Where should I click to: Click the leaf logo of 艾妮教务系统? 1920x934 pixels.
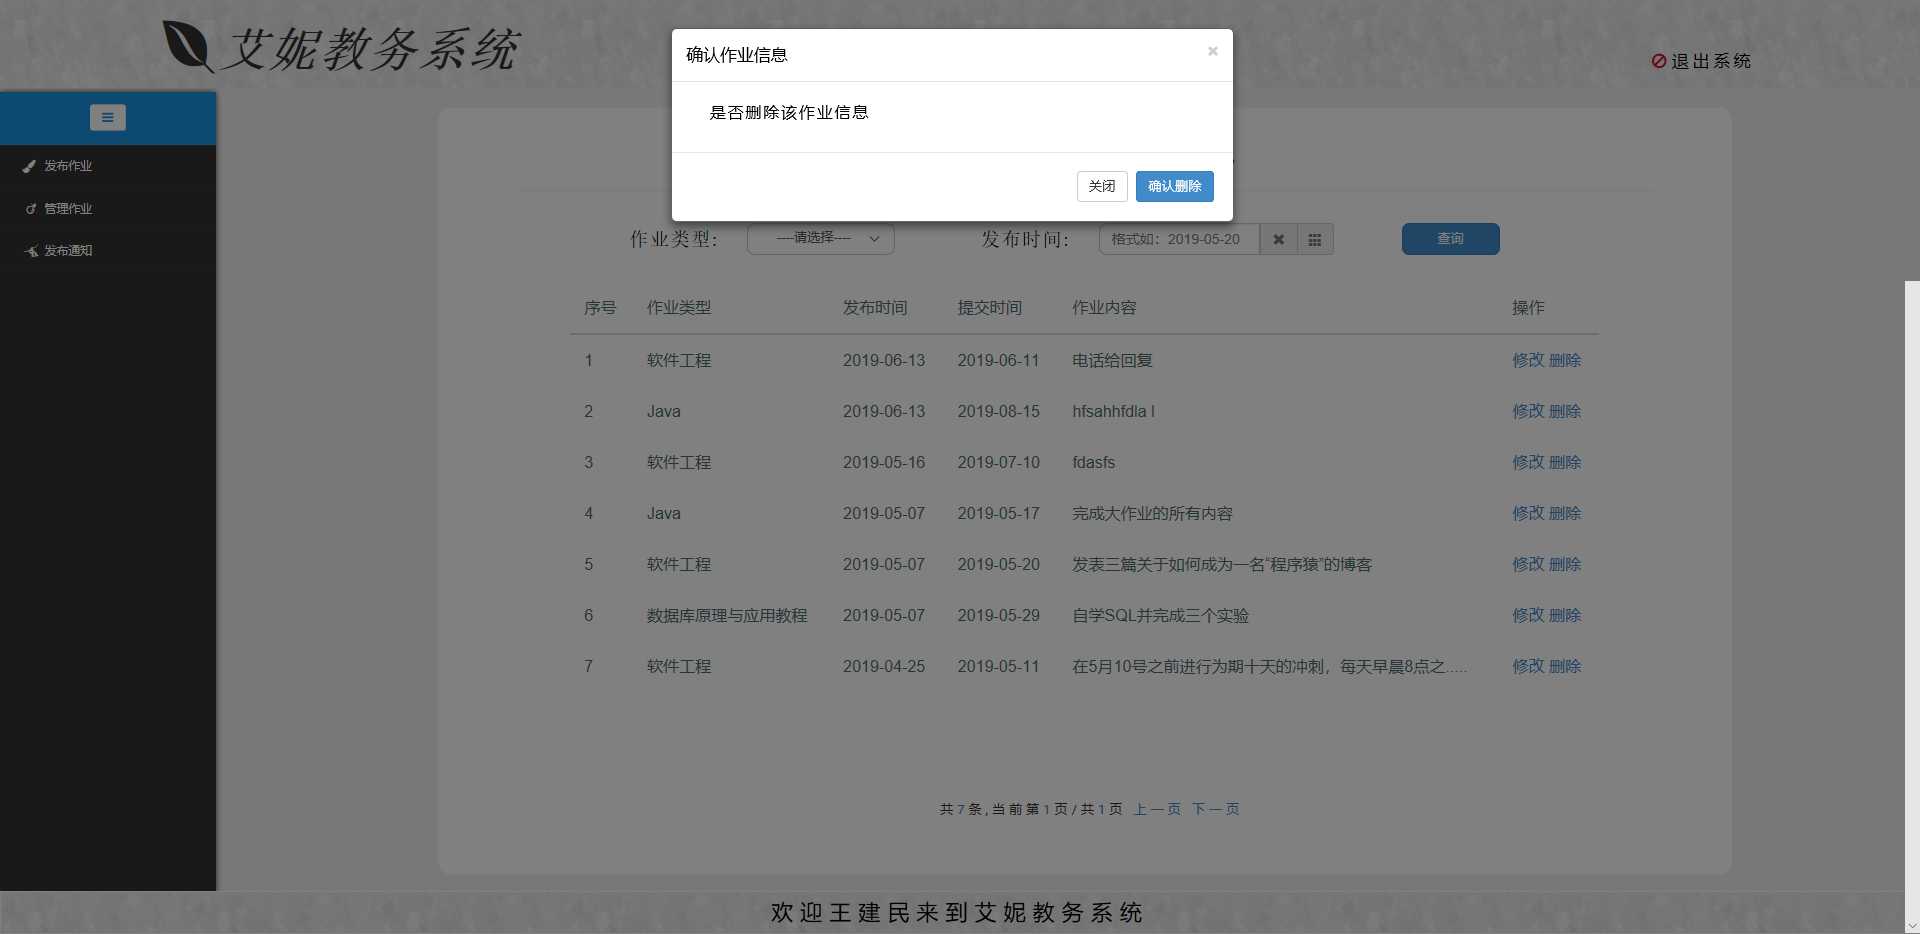[x=188, y=47]
